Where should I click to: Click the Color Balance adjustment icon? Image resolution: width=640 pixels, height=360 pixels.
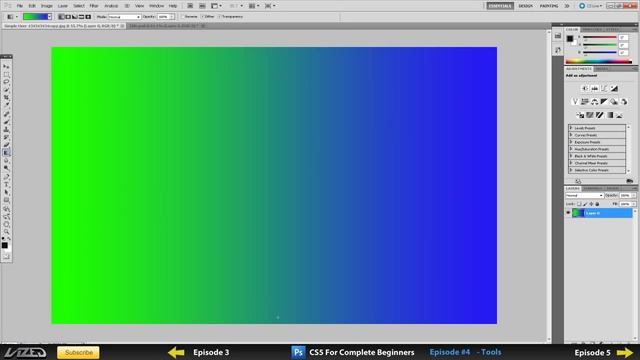point(595,102)
